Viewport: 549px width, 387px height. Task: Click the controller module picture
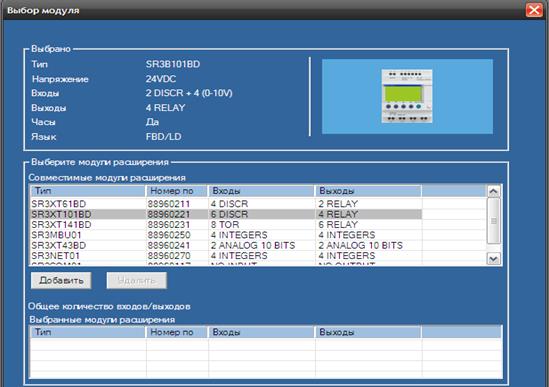pyautogui.click(x=407, y=96)
